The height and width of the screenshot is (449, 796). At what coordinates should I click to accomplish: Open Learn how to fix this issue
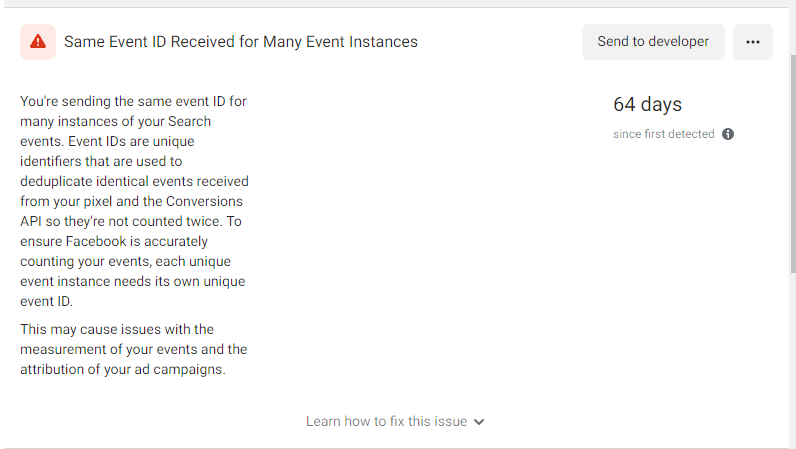pyautogui.click(x=386, y=422)
